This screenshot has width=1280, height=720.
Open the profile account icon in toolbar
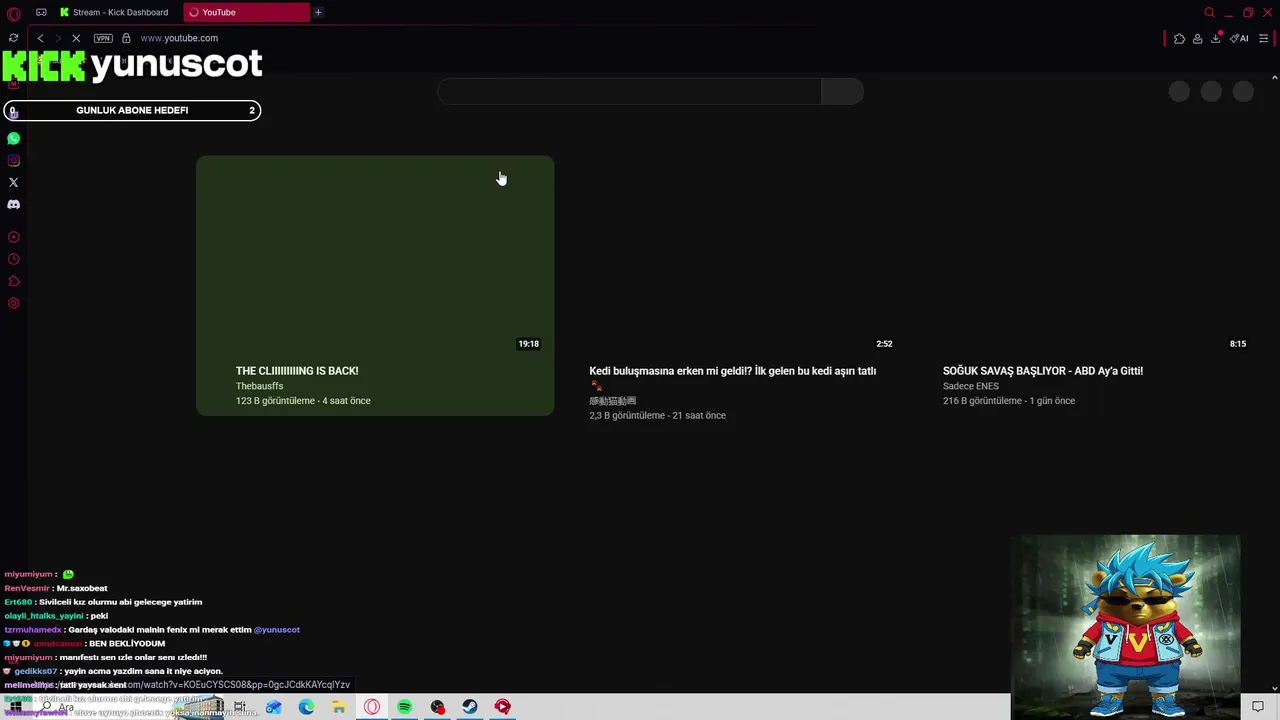[1197, 38]
